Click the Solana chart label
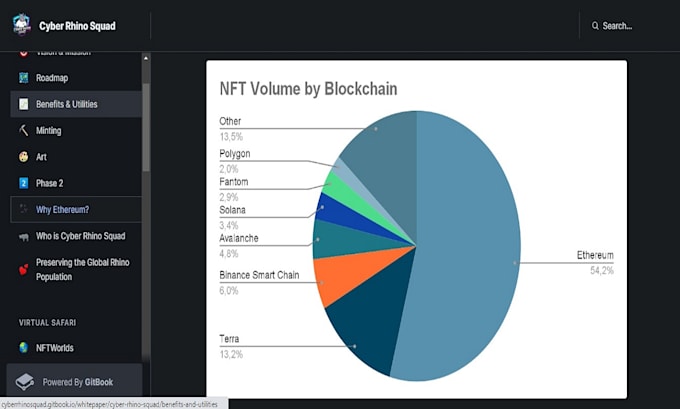 click(x=232, y=210)
